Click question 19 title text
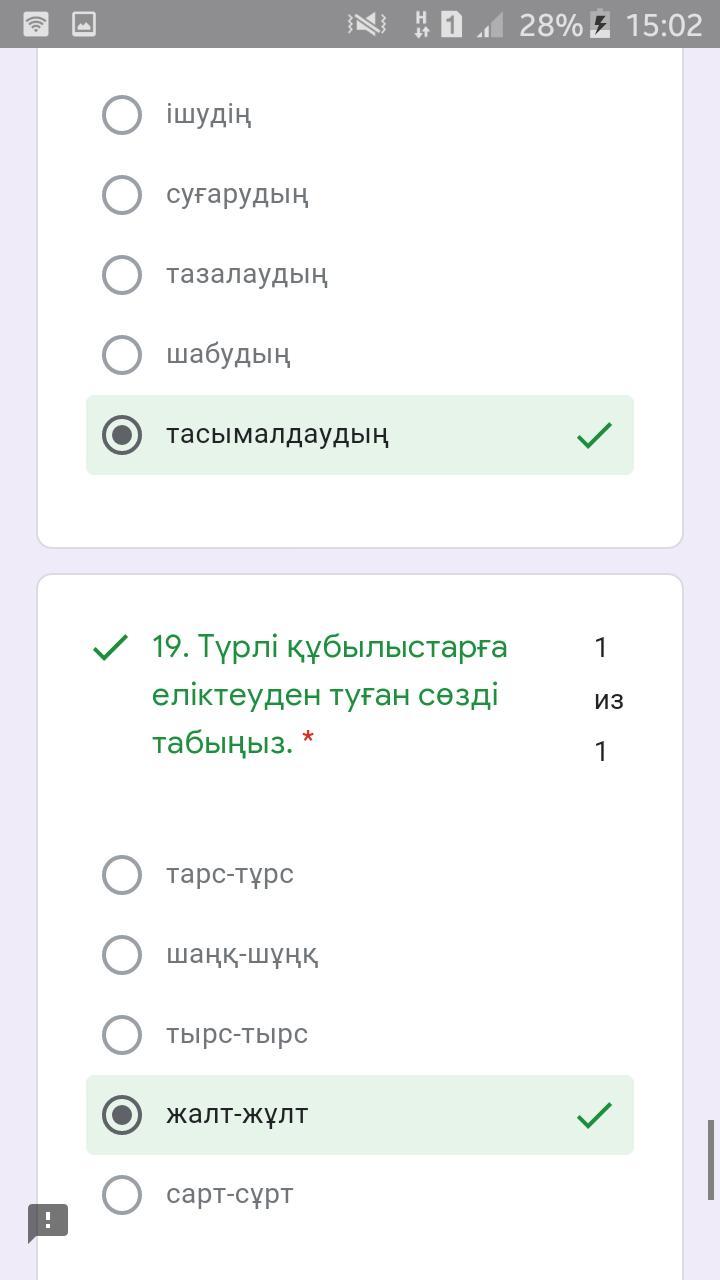 coord(330,695)
